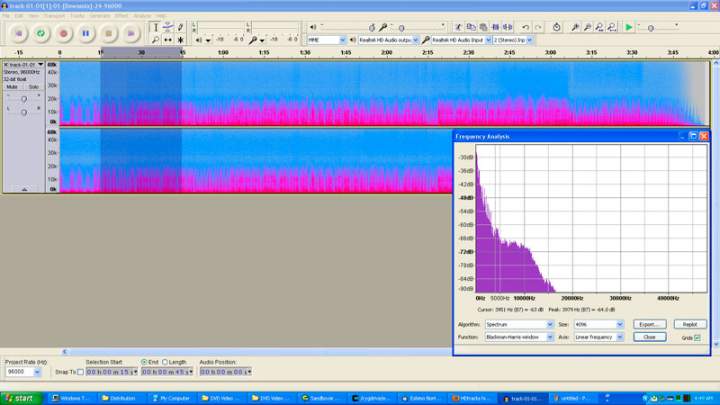Click the Zoom Out toolbar icon

click(x=587, y=28)
